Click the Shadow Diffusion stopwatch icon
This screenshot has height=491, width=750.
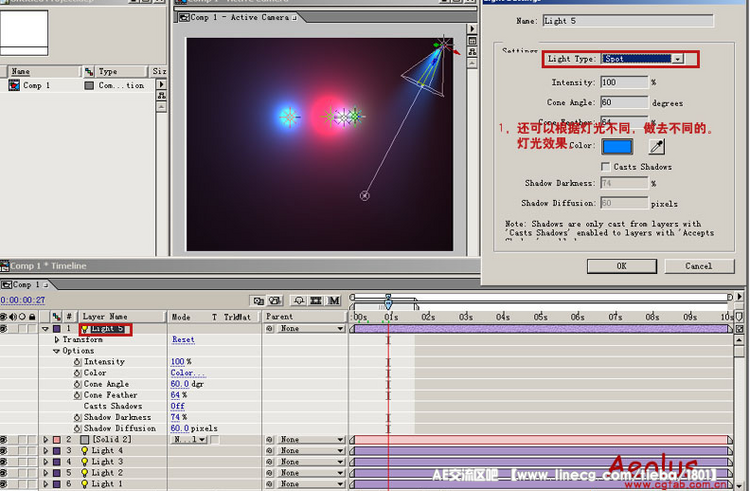(x=77, y=428)
